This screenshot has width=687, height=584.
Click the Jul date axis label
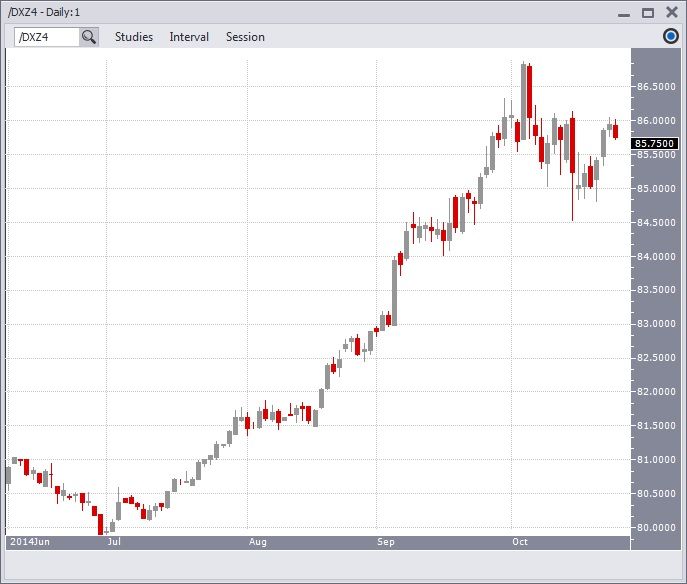point(114,542)
